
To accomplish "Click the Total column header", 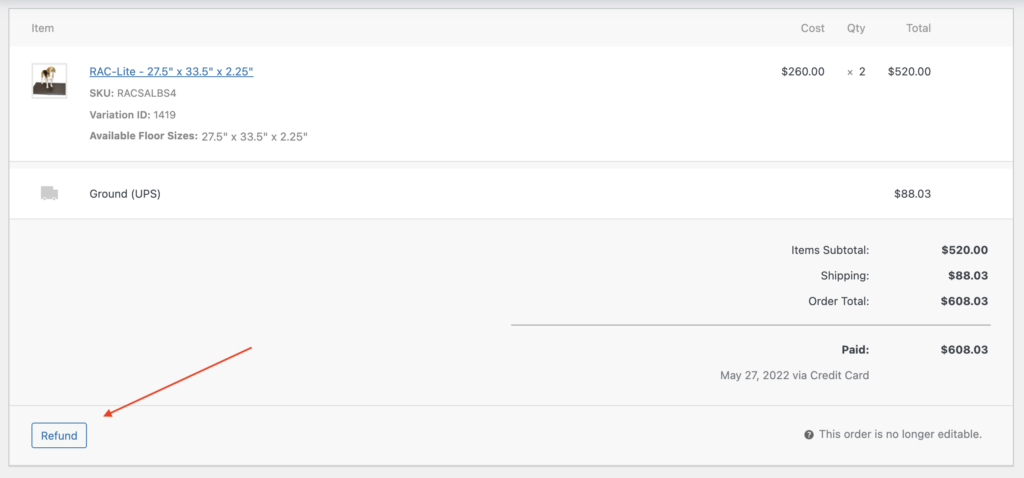I will (918, 28).
